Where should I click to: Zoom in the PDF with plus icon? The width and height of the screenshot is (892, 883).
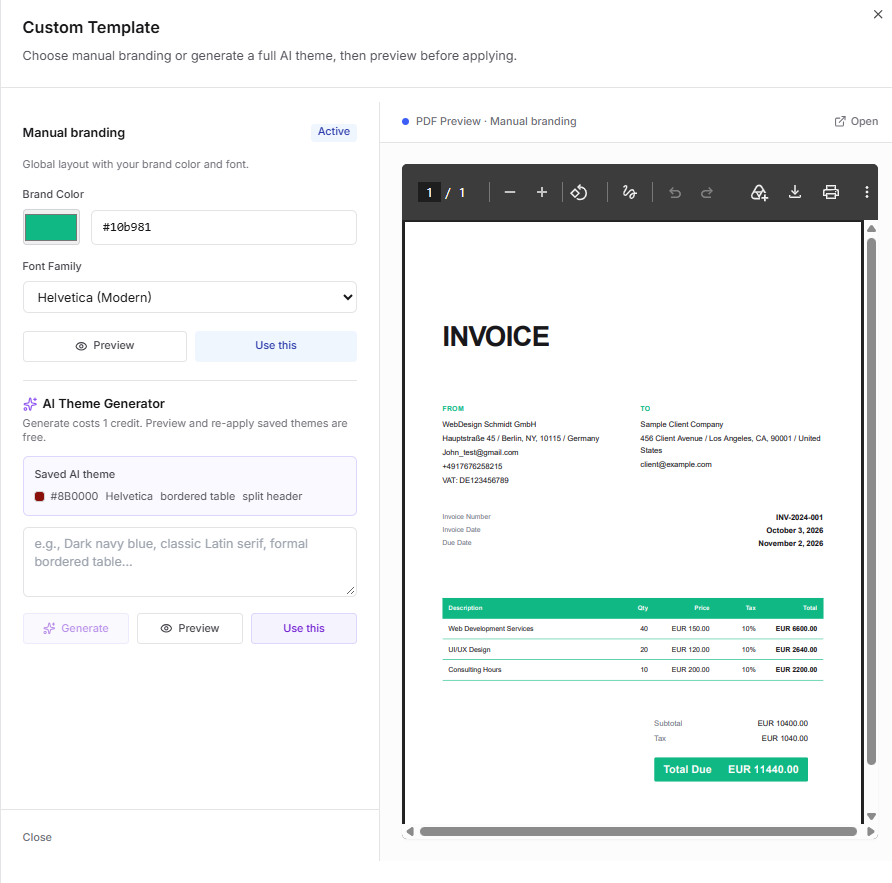[542, 193]
